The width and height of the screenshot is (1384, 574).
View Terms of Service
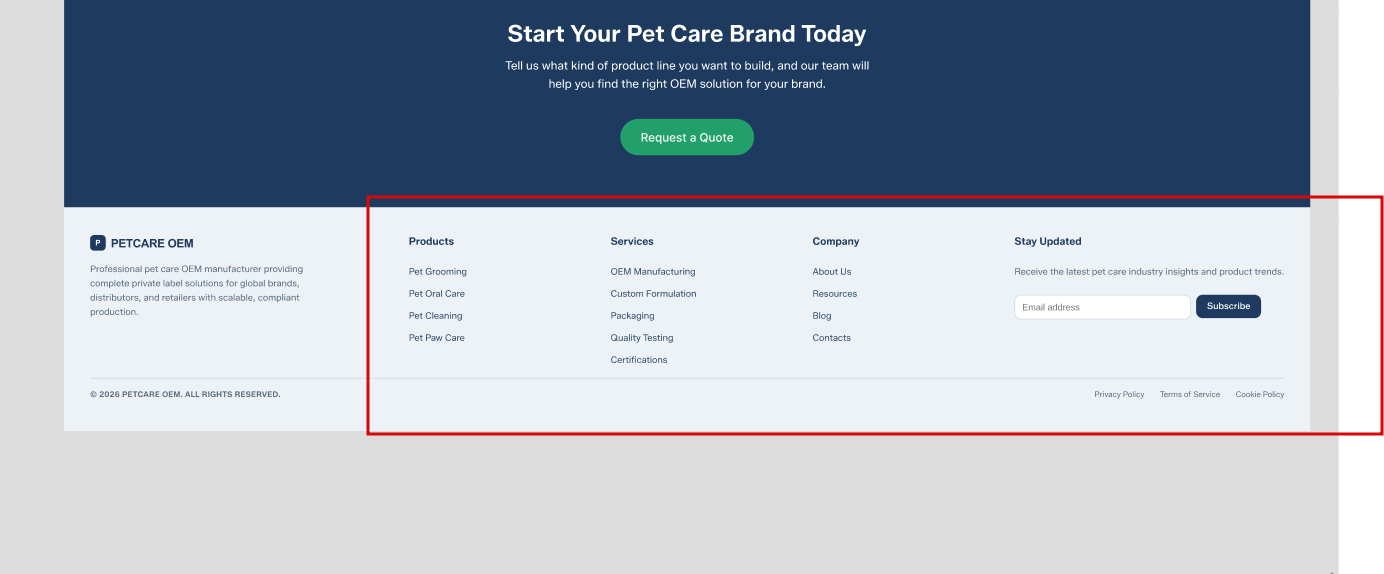pos(1189,394)
